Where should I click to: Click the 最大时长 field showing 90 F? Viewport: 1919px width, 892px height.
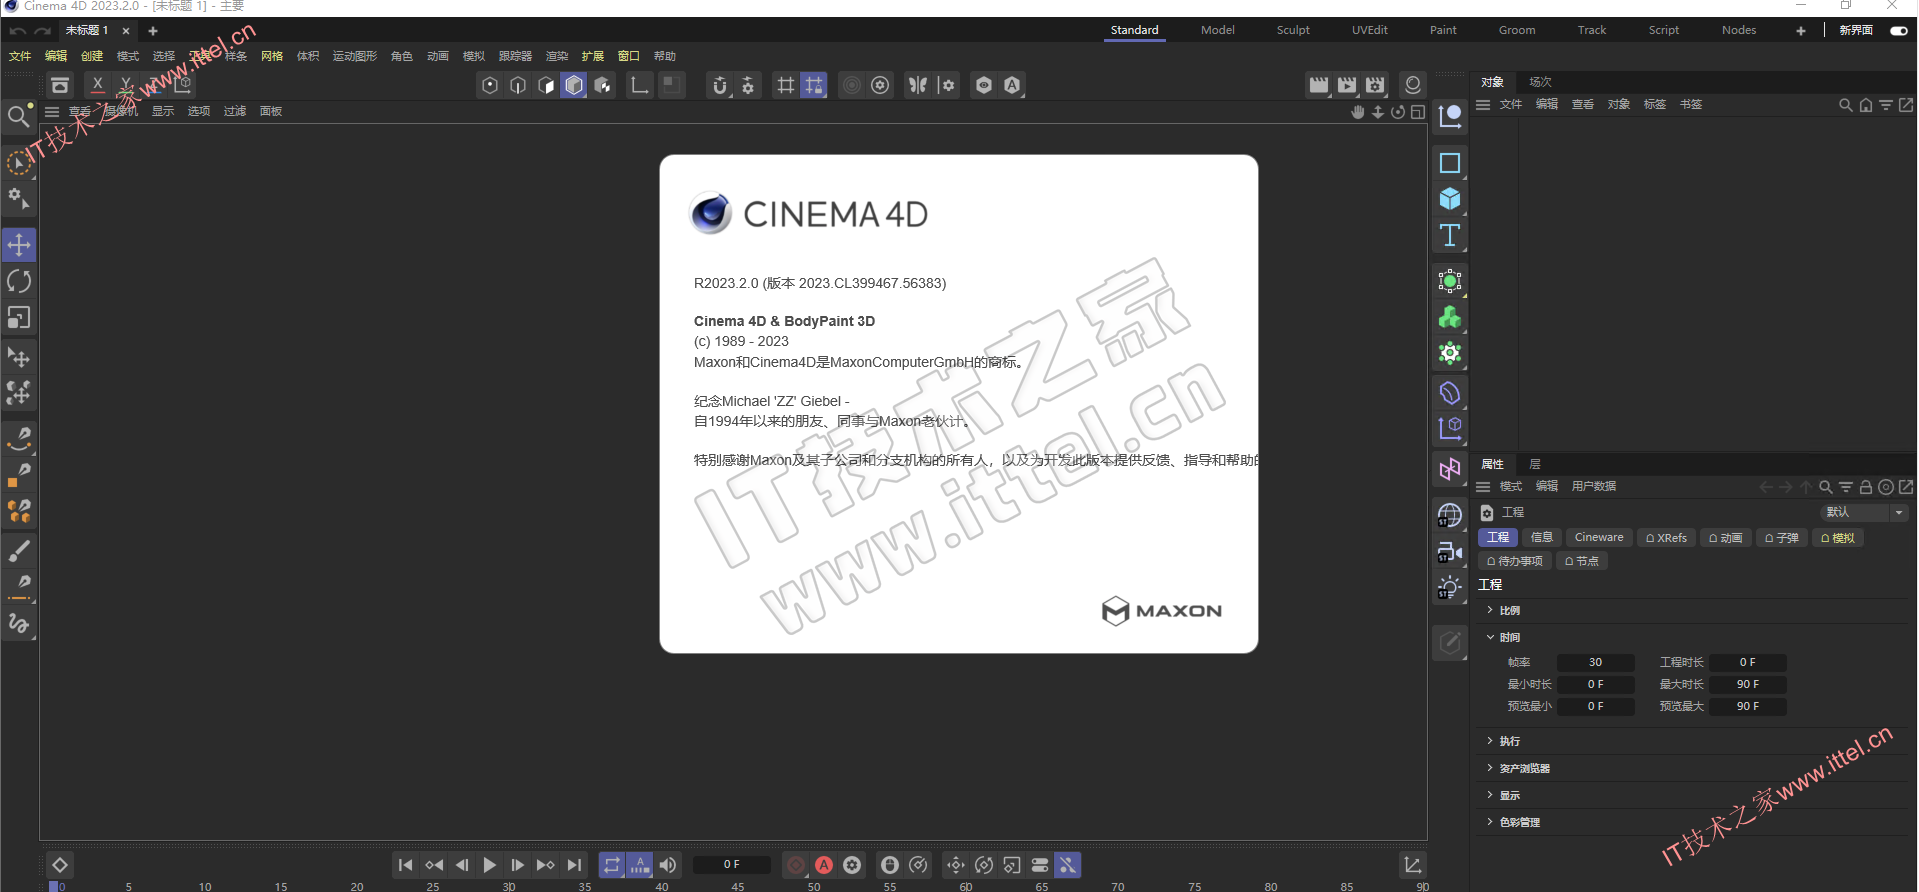pos(1747,685)
